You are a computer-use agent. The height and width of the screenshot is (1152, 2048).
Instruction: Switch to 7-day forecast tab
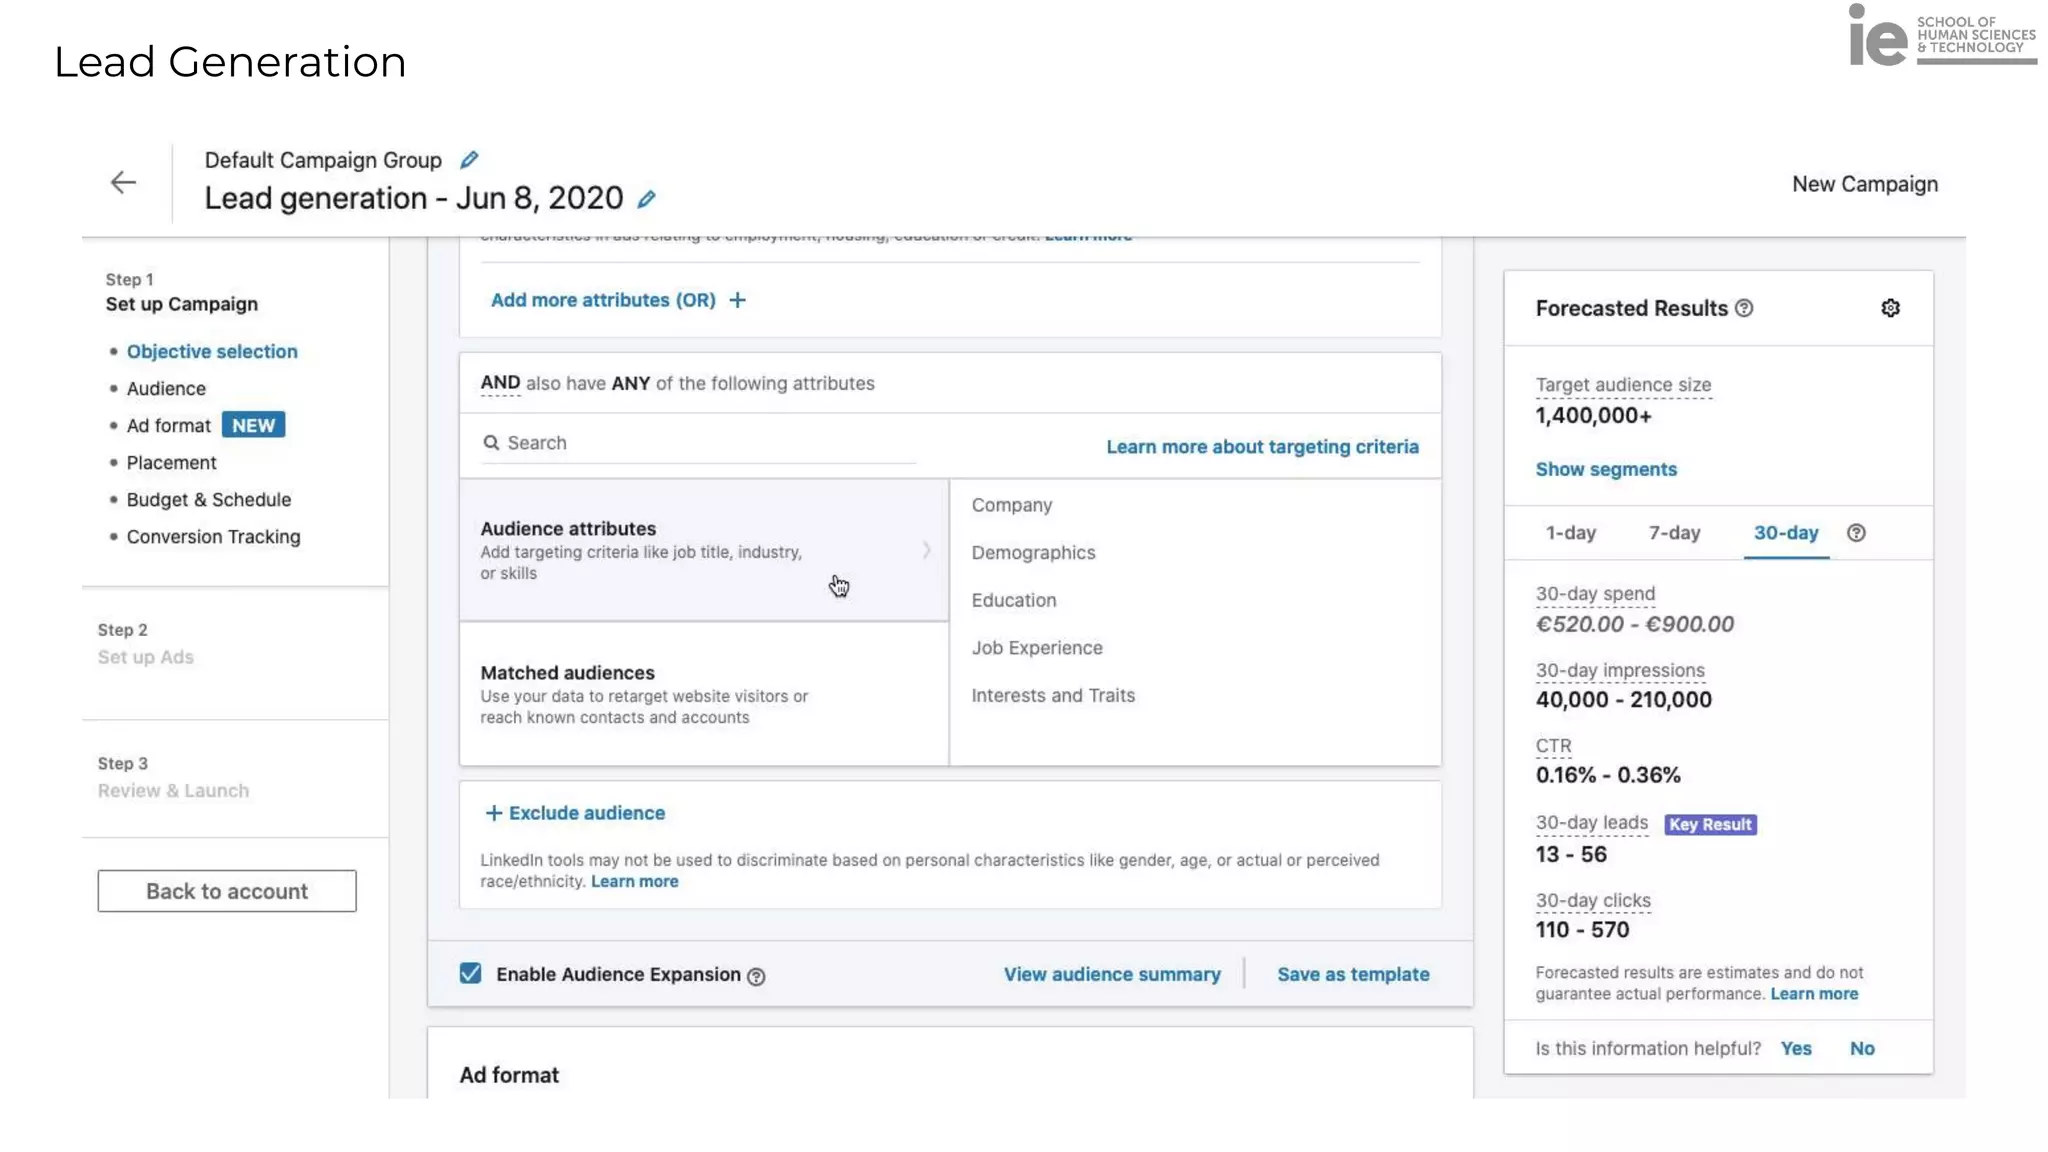[x=1674, y=533]
